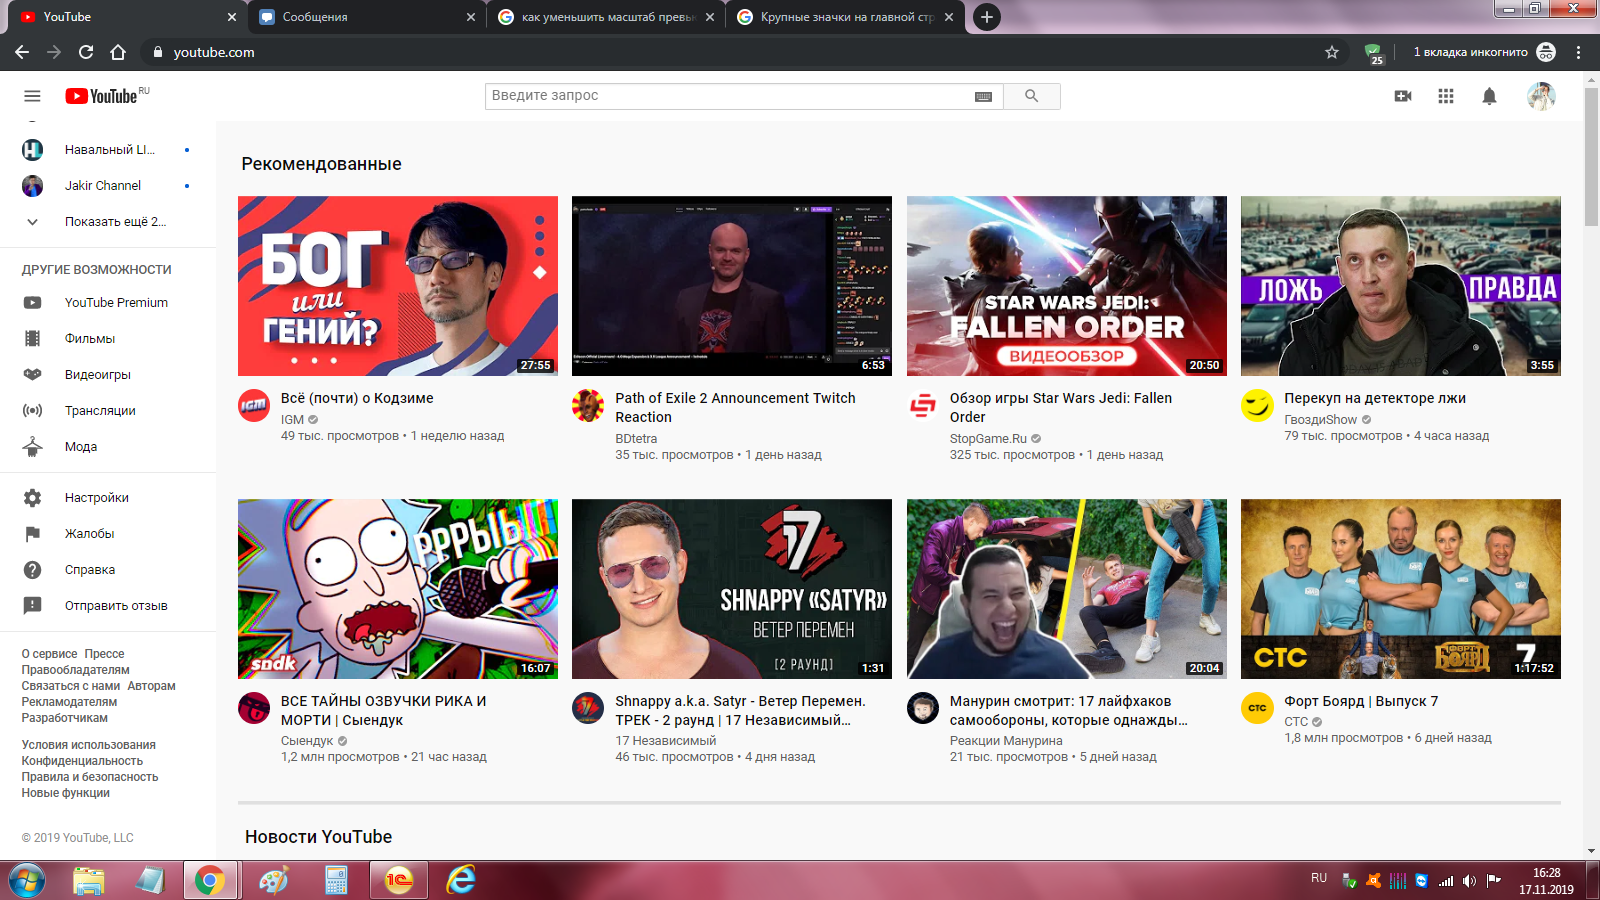
Task: Click the BDtetra channel name
Action: click(x=636, y=439)
